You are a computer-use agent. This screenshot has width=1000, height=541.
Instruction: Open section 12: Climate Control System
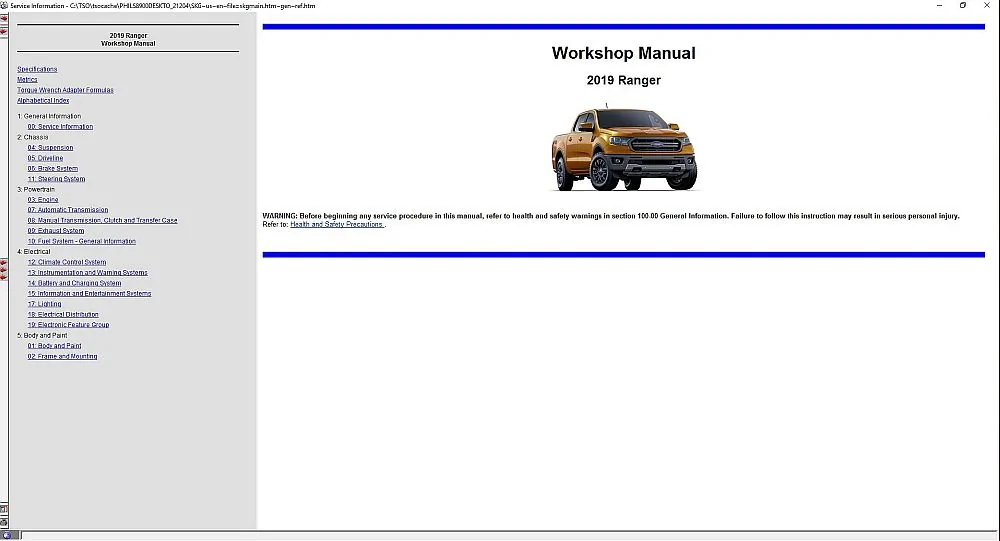67,262
